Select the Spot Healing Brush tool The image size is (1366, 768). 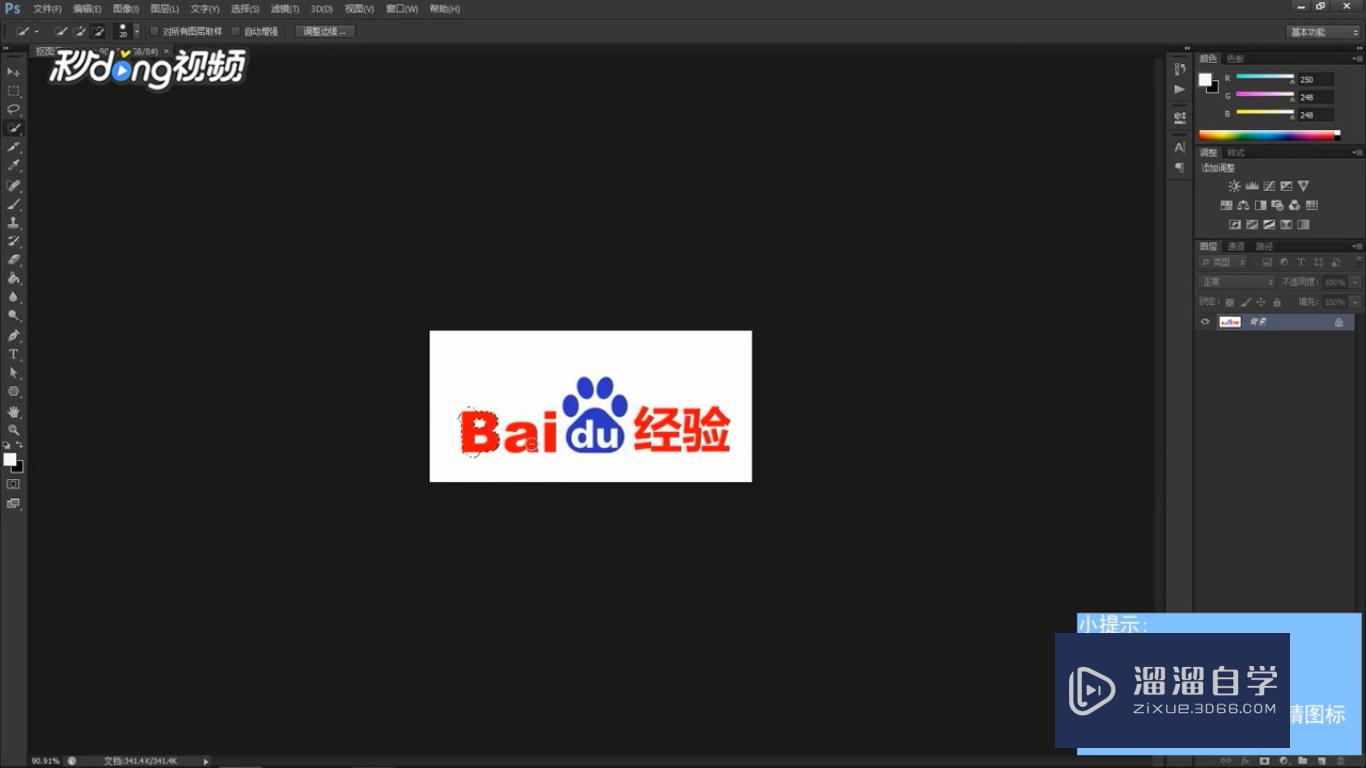click(x=14, y=185)
